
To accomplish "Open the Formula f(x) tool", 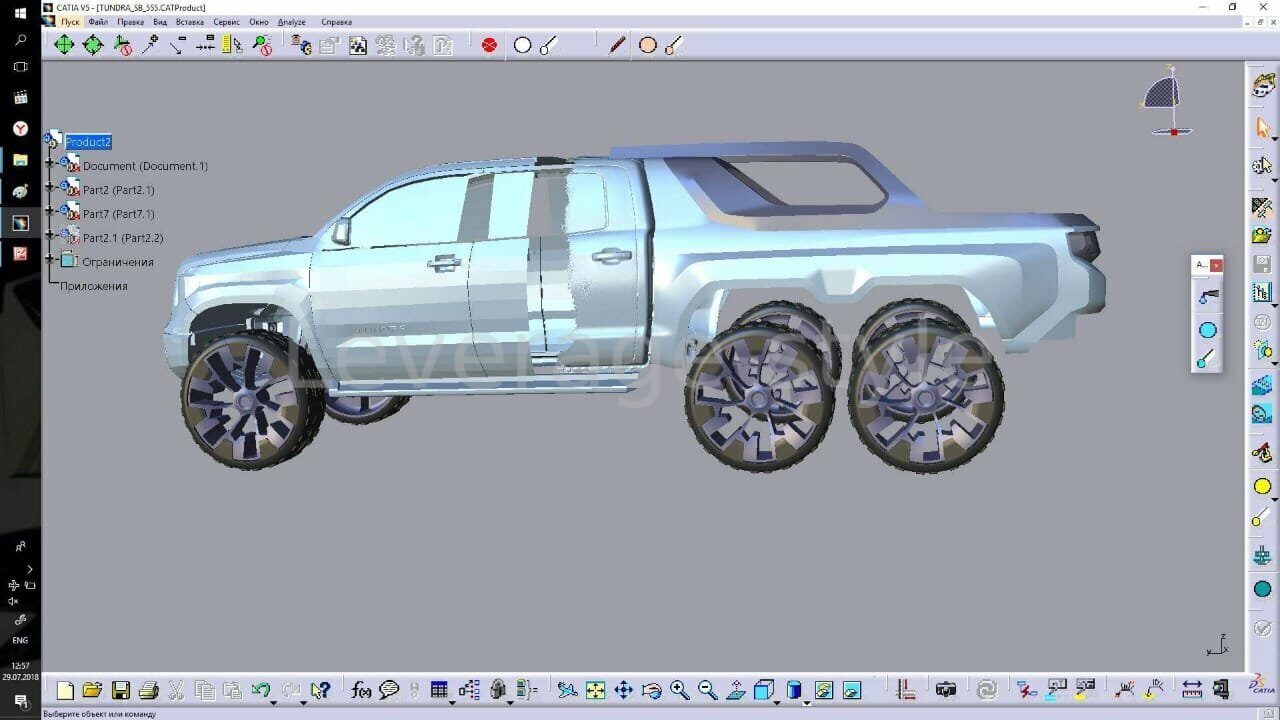I will [361, 690].
